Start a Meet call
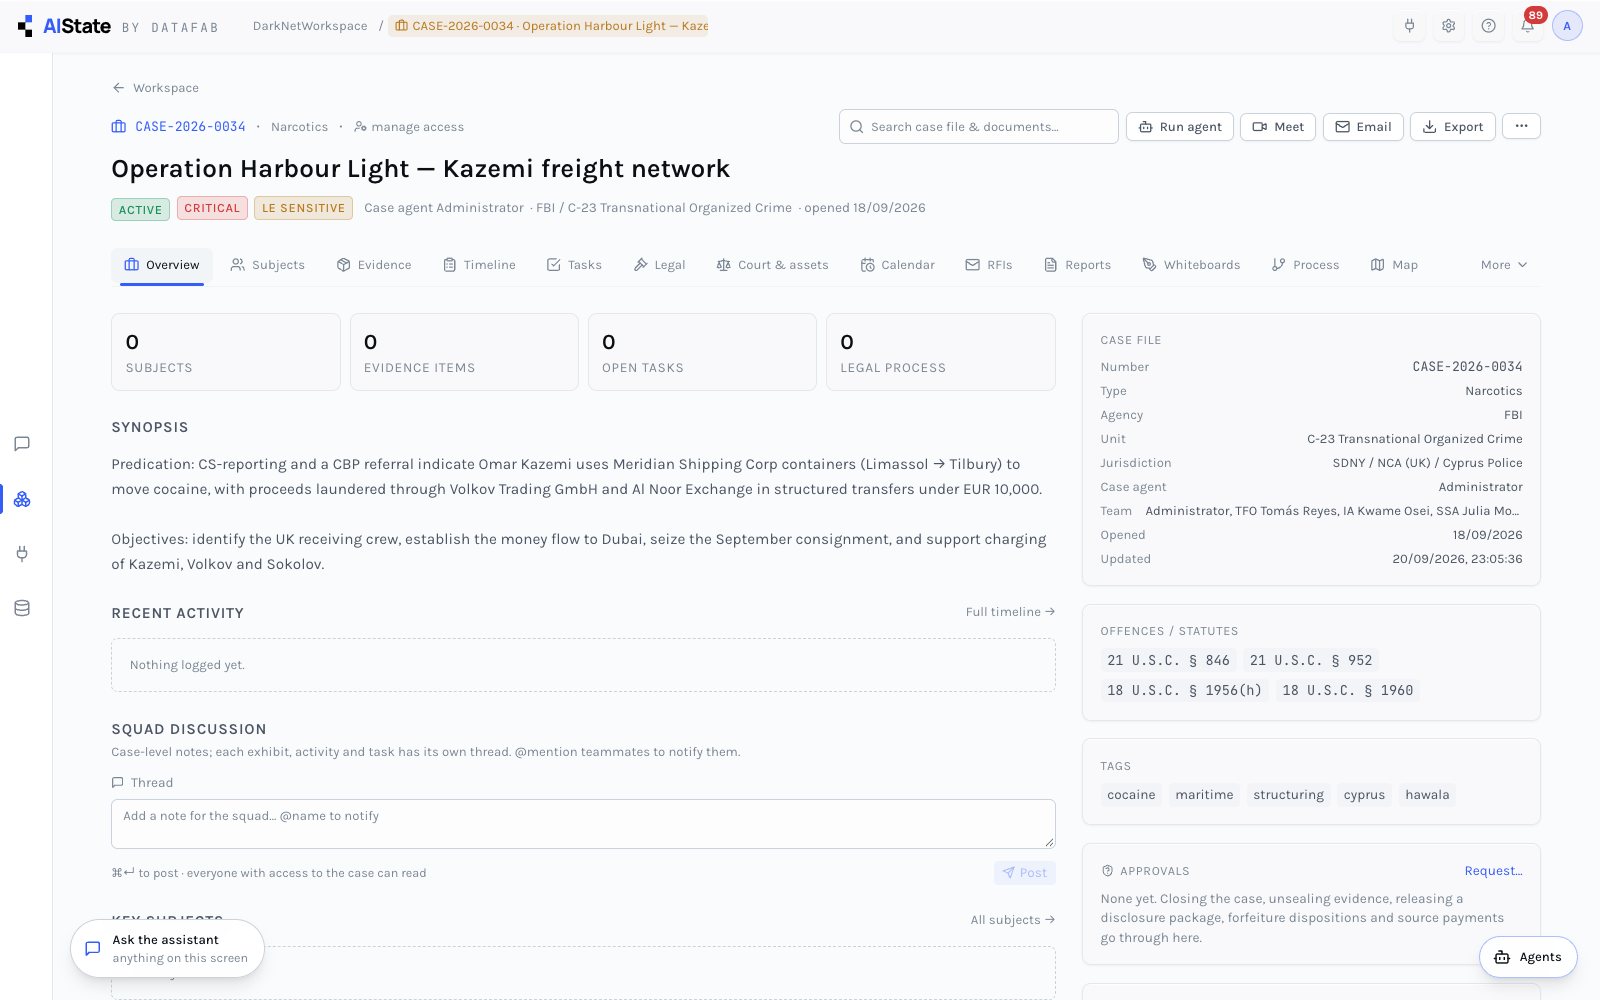This screenshot has width=1600, height=1000. point(1278,127)
